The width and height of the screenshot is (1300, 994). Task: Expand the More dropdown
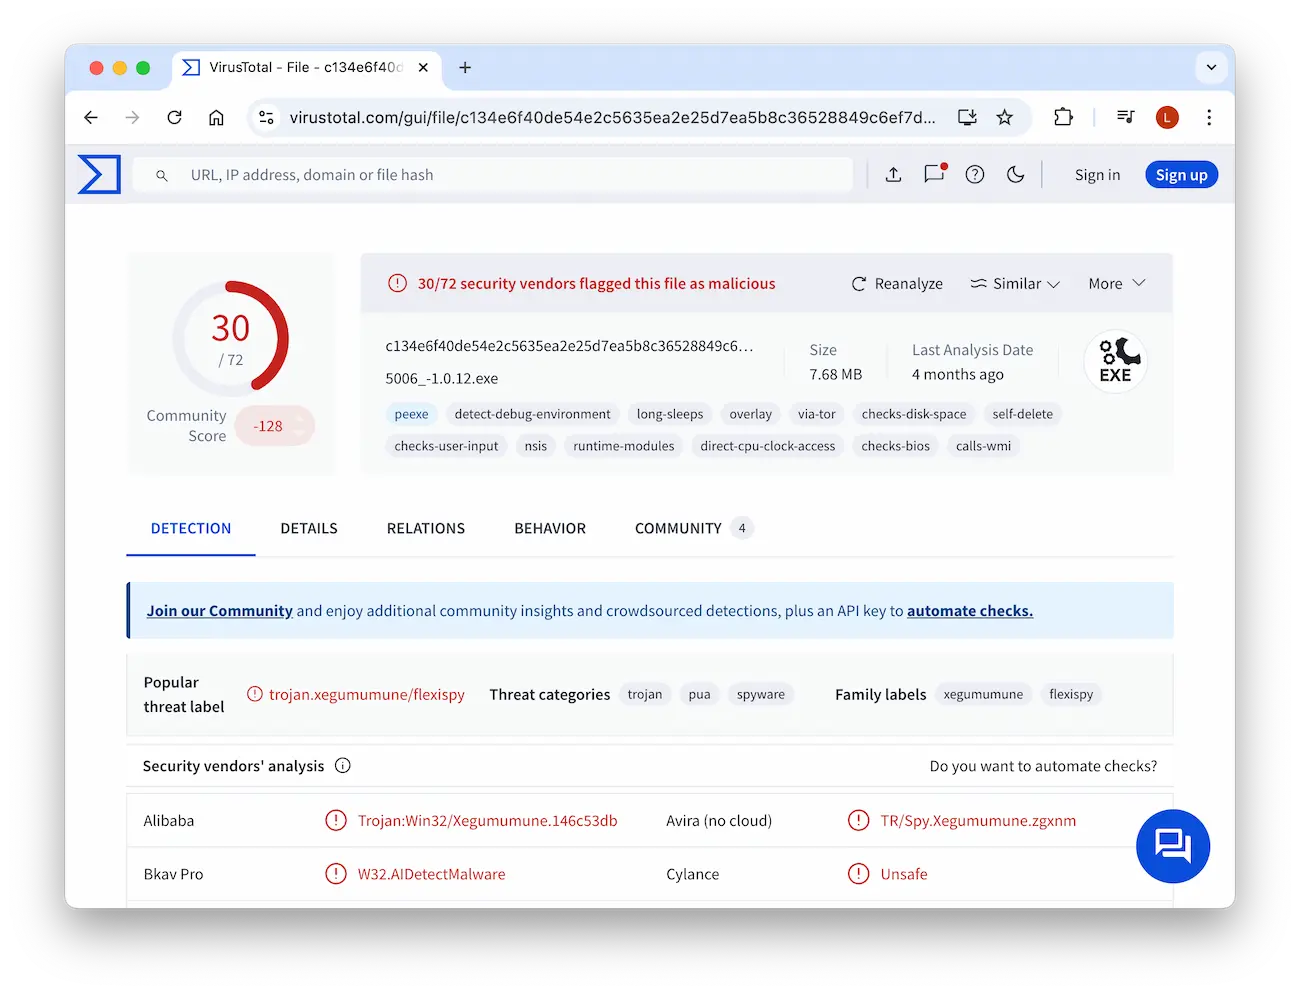pos(1117,284)
